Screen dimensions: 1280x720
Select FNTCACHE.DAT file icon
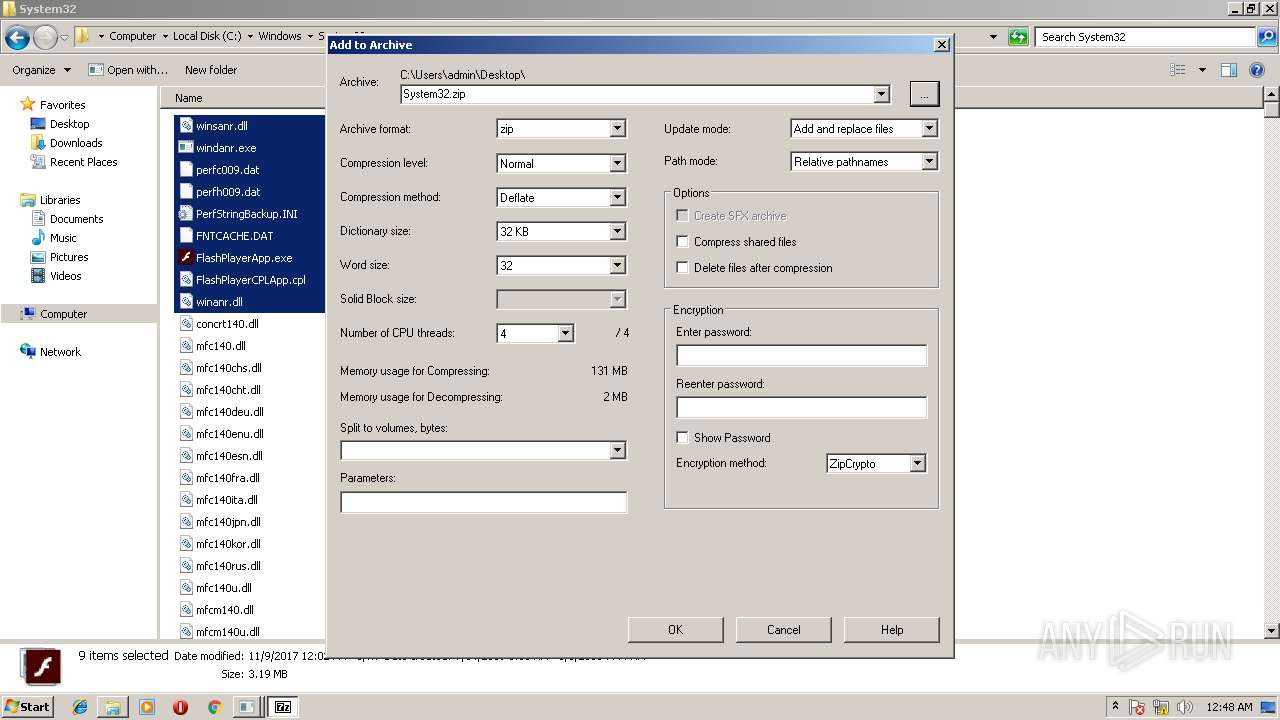click(186, 236)
